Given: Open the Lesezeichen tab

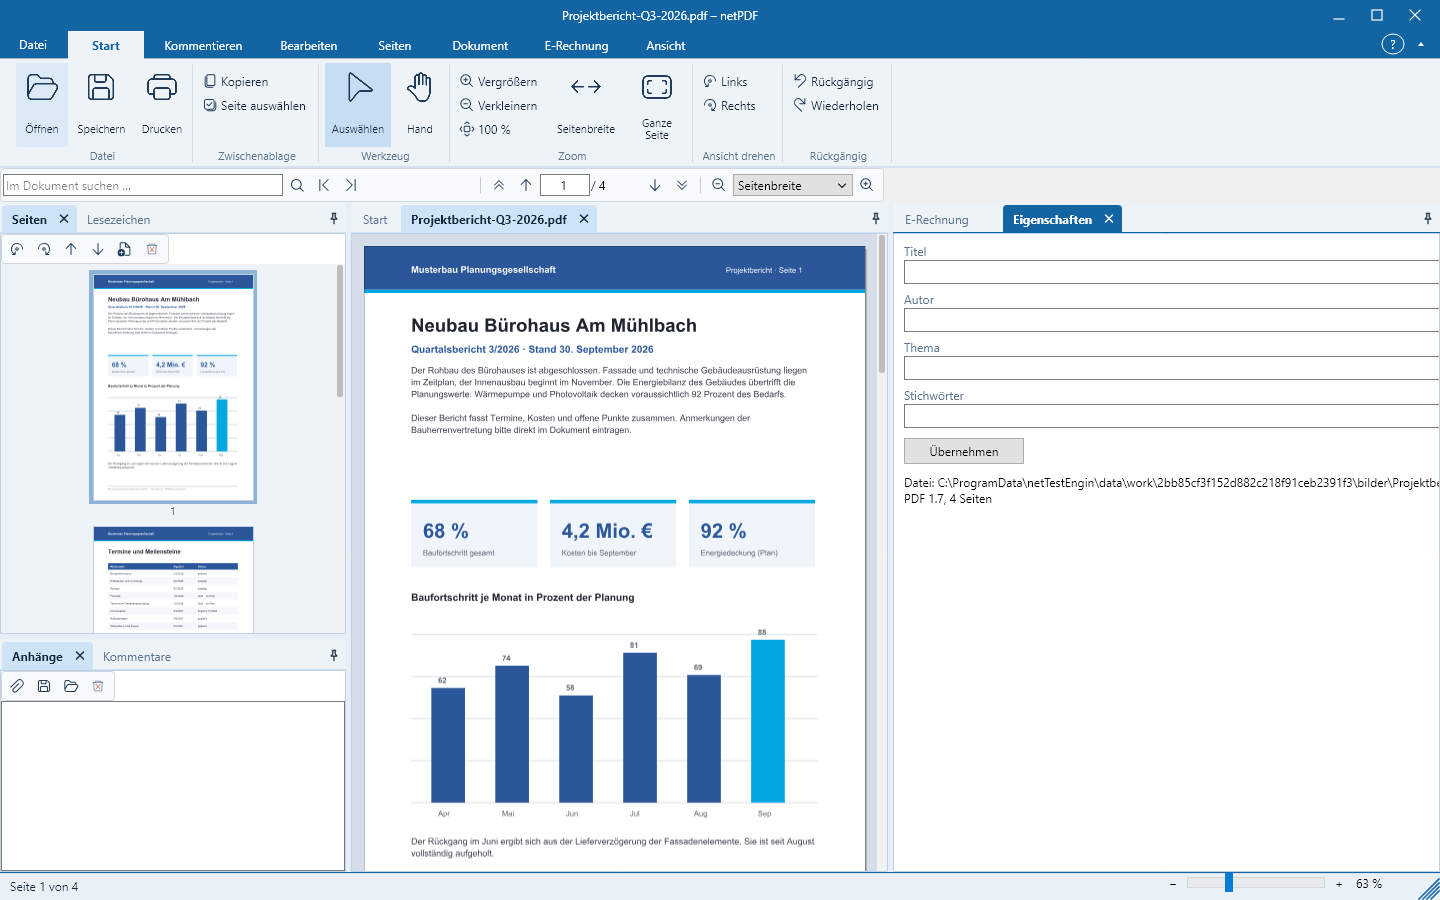Looking at the screenshot, I should pyautogui.click(x=118, y=220).
